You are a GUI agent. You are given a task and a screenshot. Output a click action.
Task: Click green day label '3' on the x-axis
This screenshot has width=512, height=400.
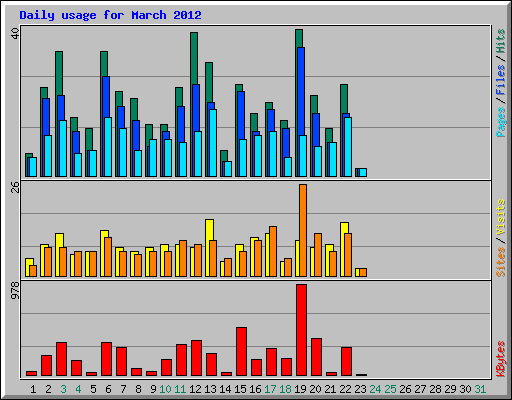pos(63,389)
